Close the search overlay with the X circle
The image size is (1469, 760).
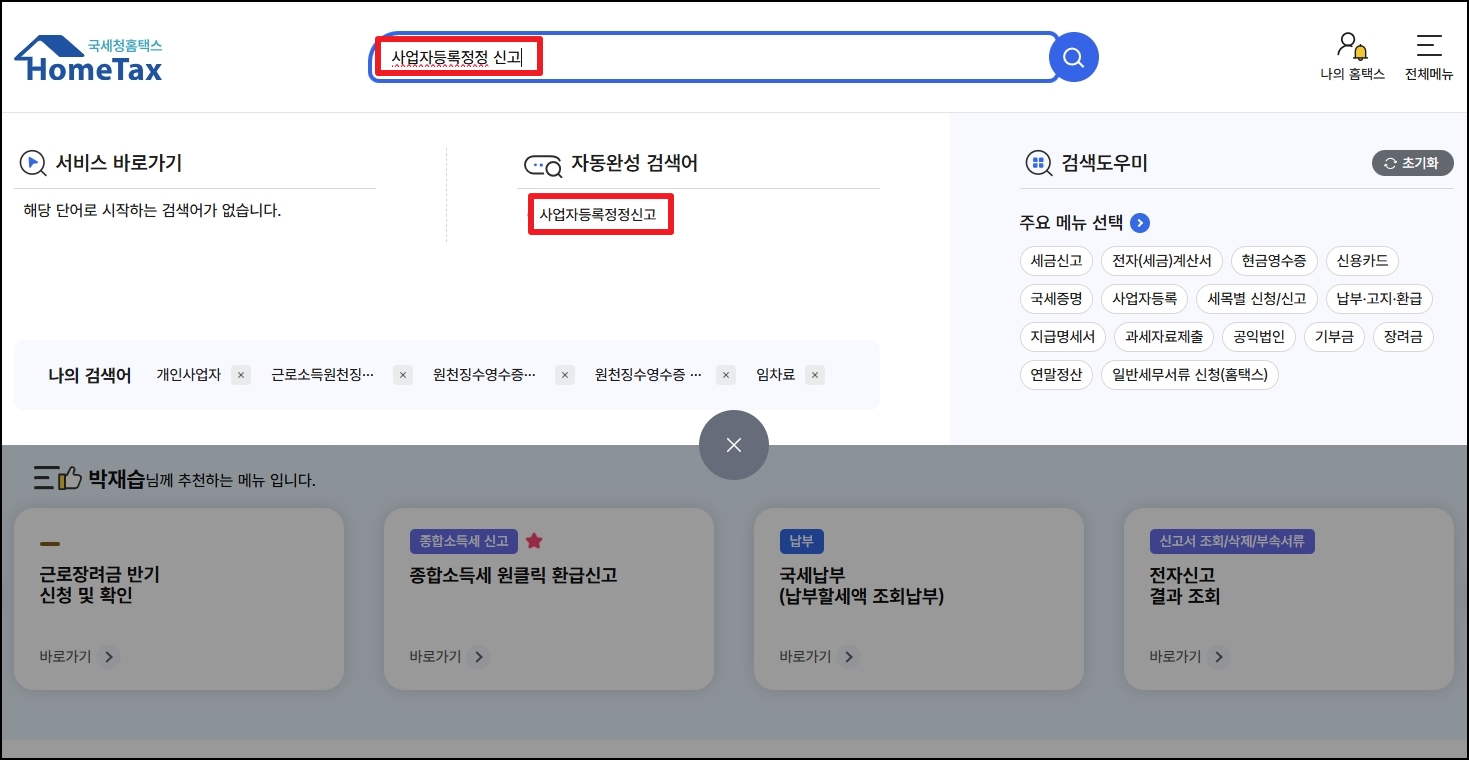click(733, 444)
